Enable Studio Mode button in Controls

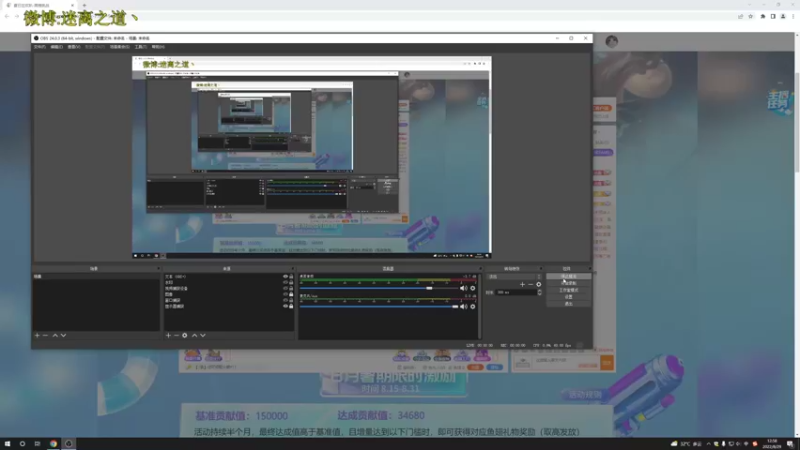click(x=568, y=290)
